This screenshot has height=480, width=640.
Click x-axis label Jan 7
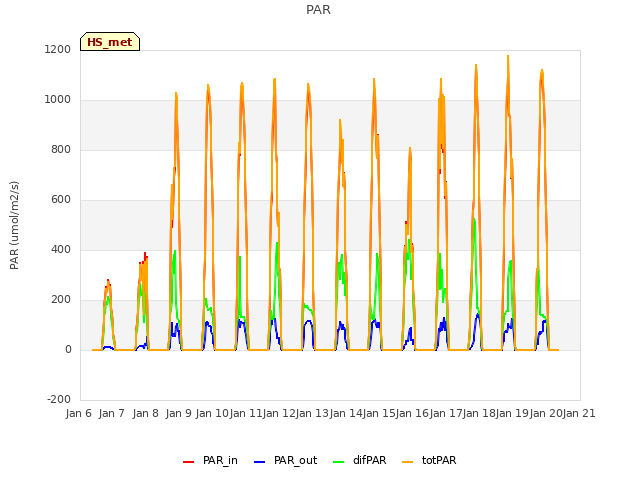pyautogui.click(x=111, y=413)
